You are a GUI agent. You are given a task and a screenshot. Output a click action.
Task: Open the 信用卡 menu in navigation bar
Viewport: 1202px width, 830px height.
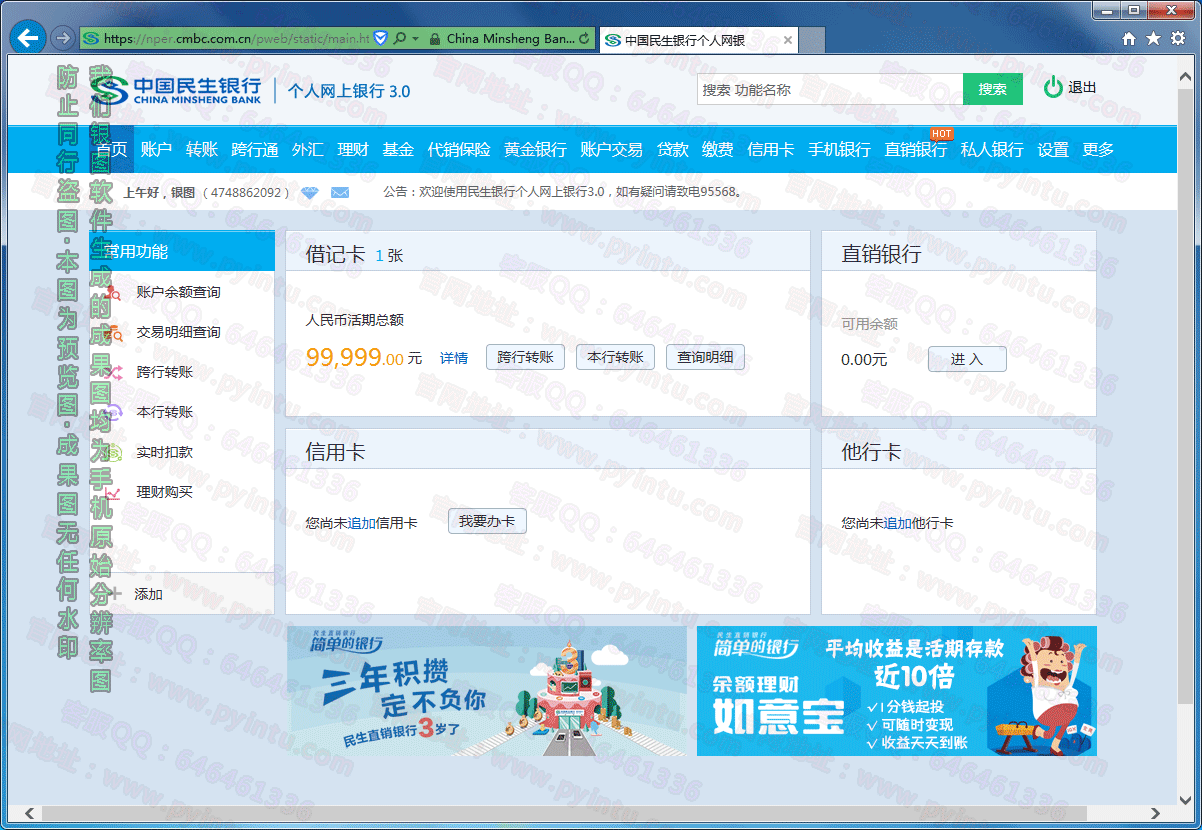(x=770, y=149)
